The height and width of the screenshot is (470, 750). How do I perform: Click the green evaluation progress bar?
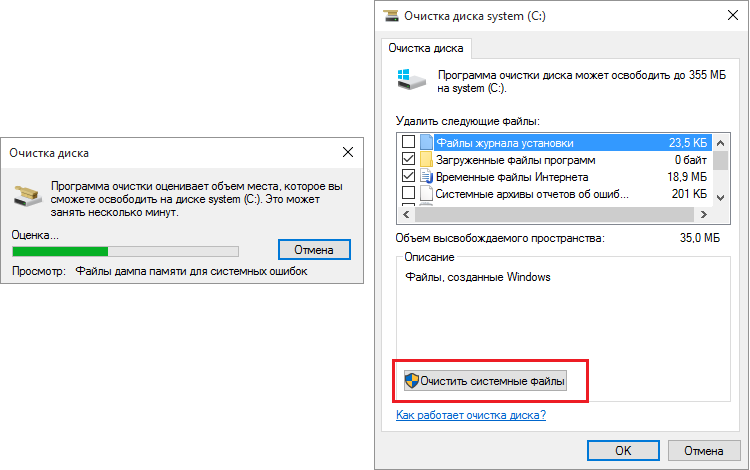(125, 251)
